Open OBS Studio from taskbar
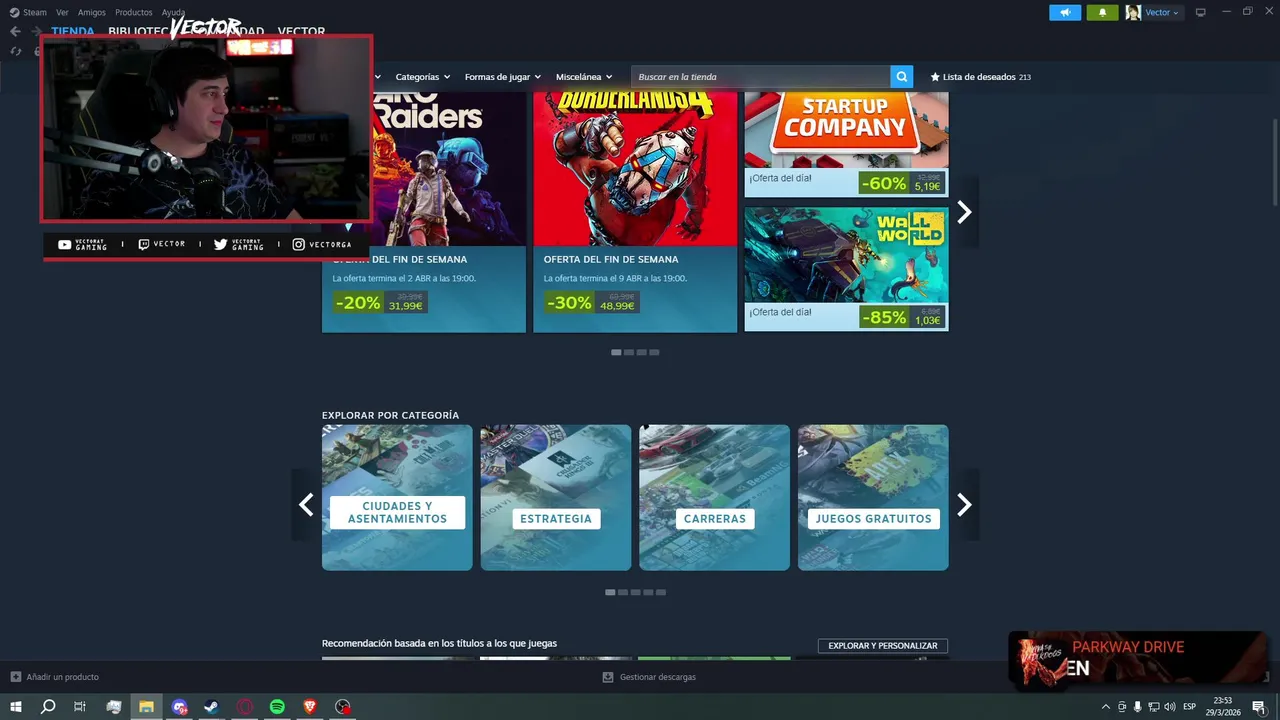Screen dimensions: 1280x720 point(343,706)
